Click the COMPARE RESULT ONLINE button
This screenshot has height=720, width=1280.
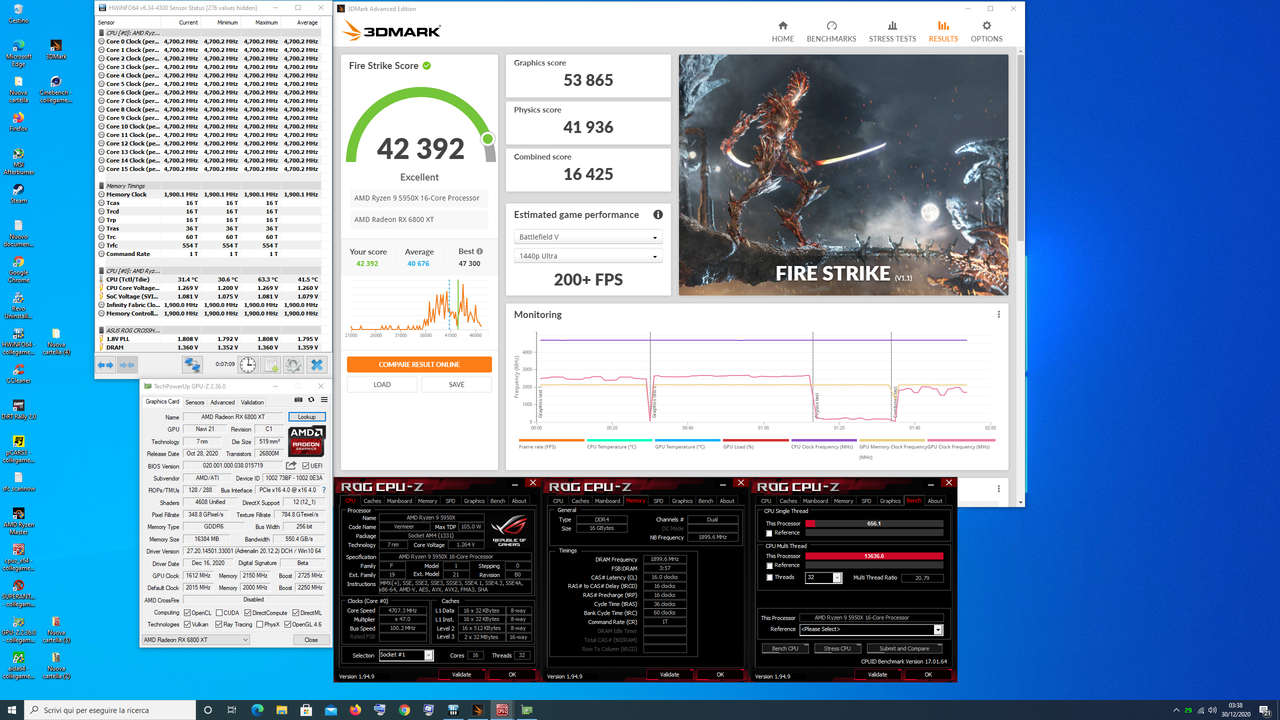[x=419, y=364]
